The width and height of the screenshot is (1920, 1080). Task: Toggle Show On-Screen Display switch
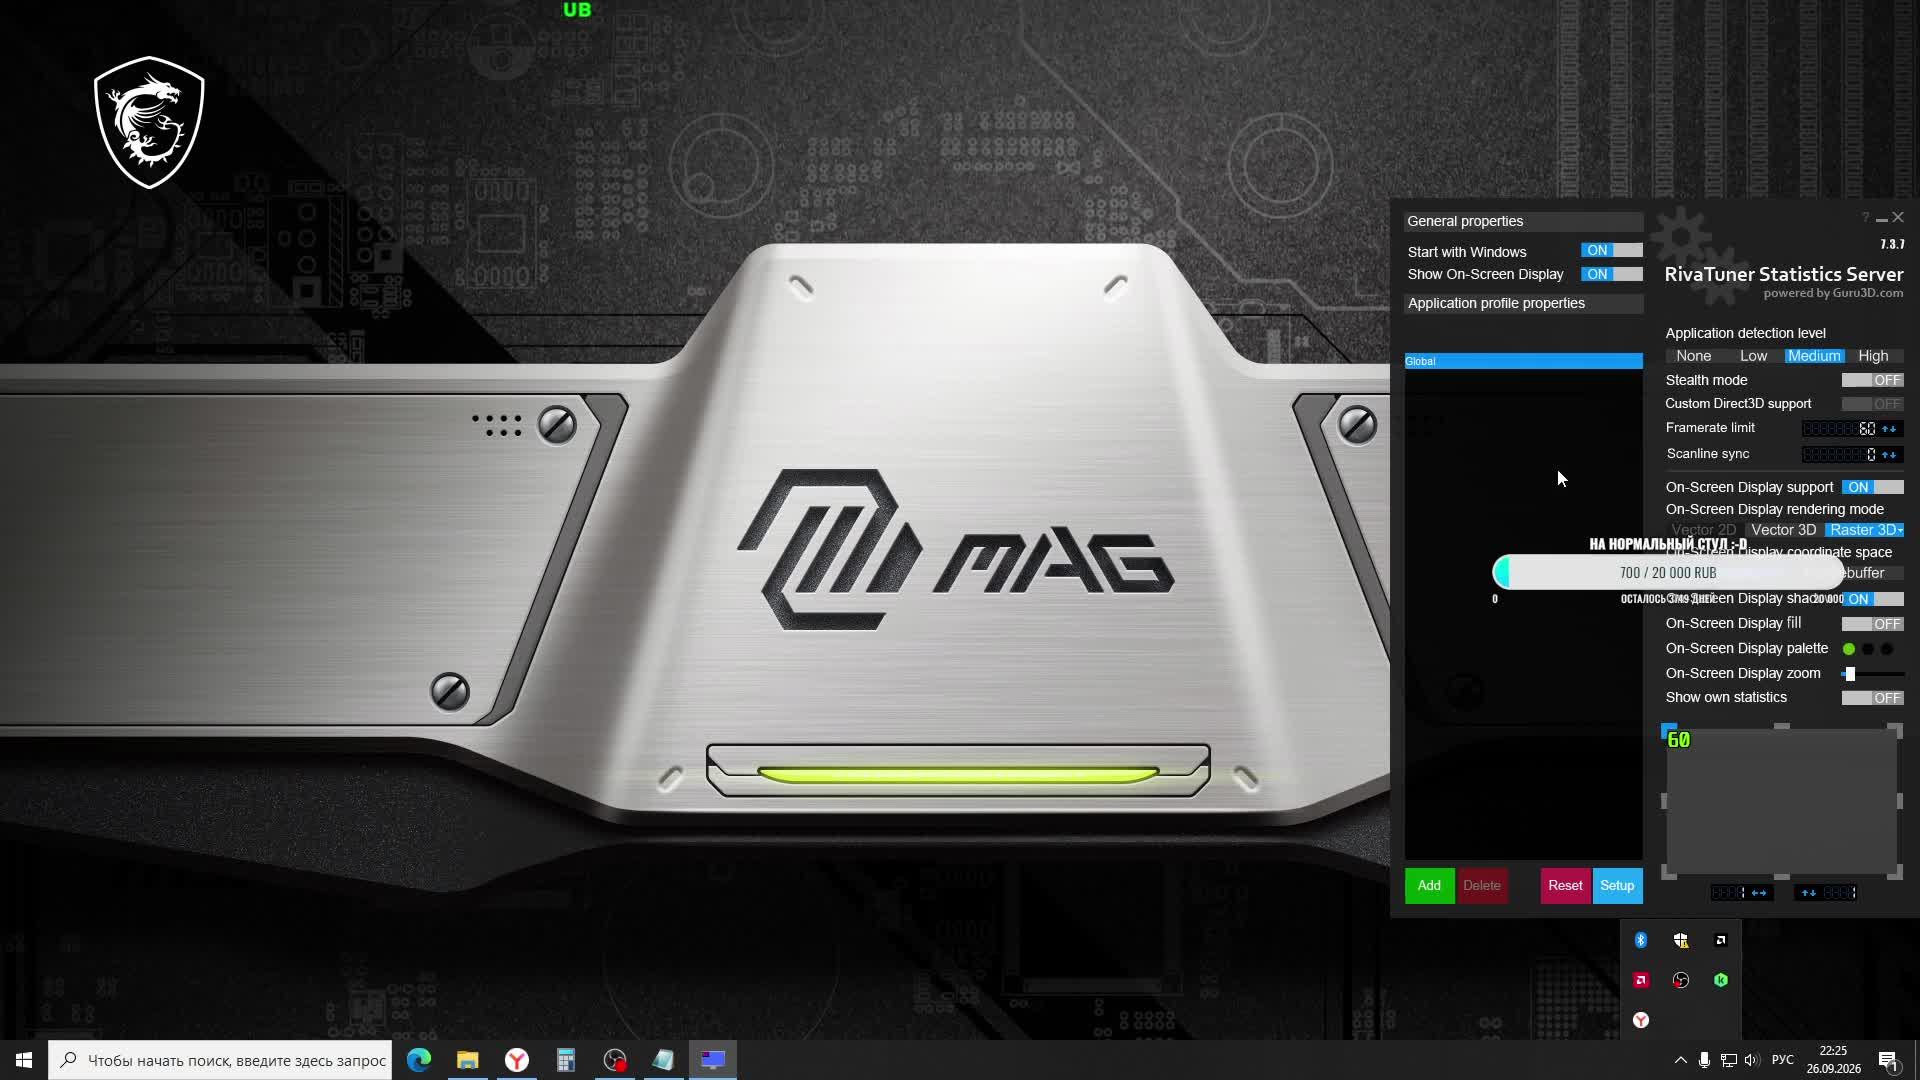pyautogui.click(x=1611, y=274)
